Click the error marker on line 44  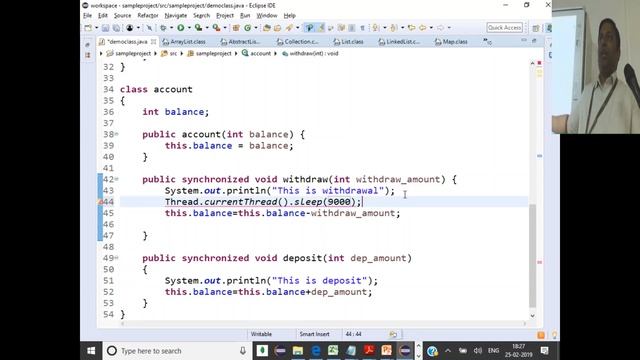point(100,202)
